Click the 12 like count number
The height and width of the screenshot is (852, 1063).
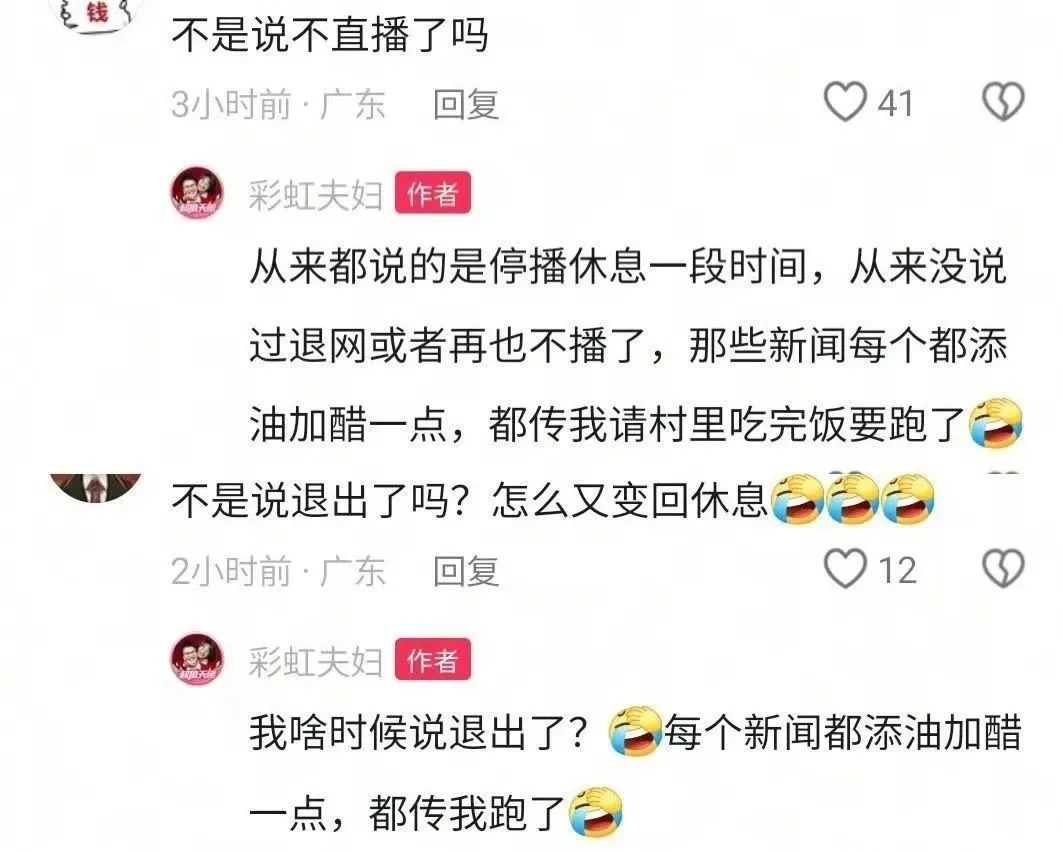(898, 569)
